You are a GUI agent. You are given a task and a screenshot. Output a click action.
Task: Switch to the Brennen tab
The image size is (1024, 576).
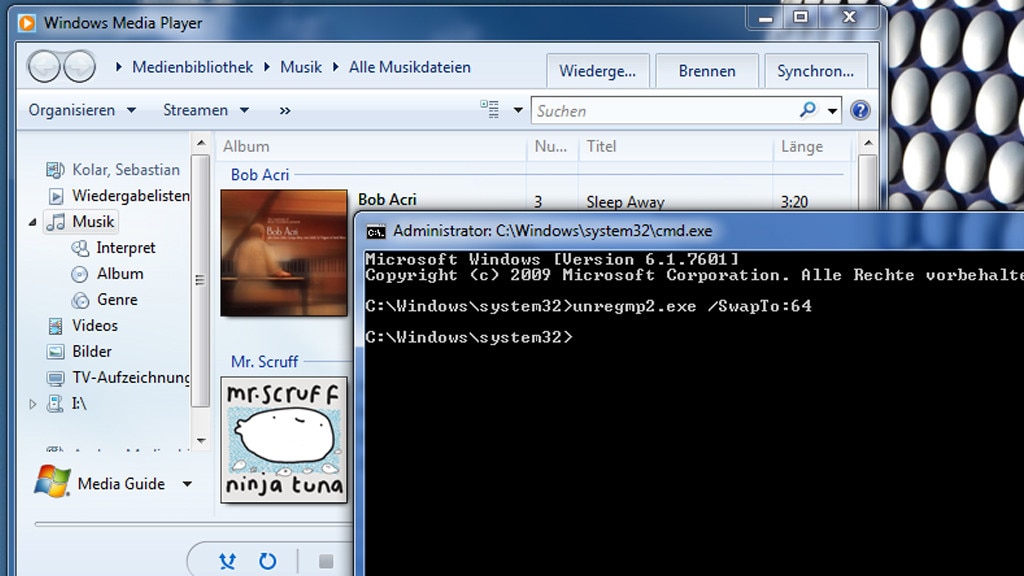707,71
